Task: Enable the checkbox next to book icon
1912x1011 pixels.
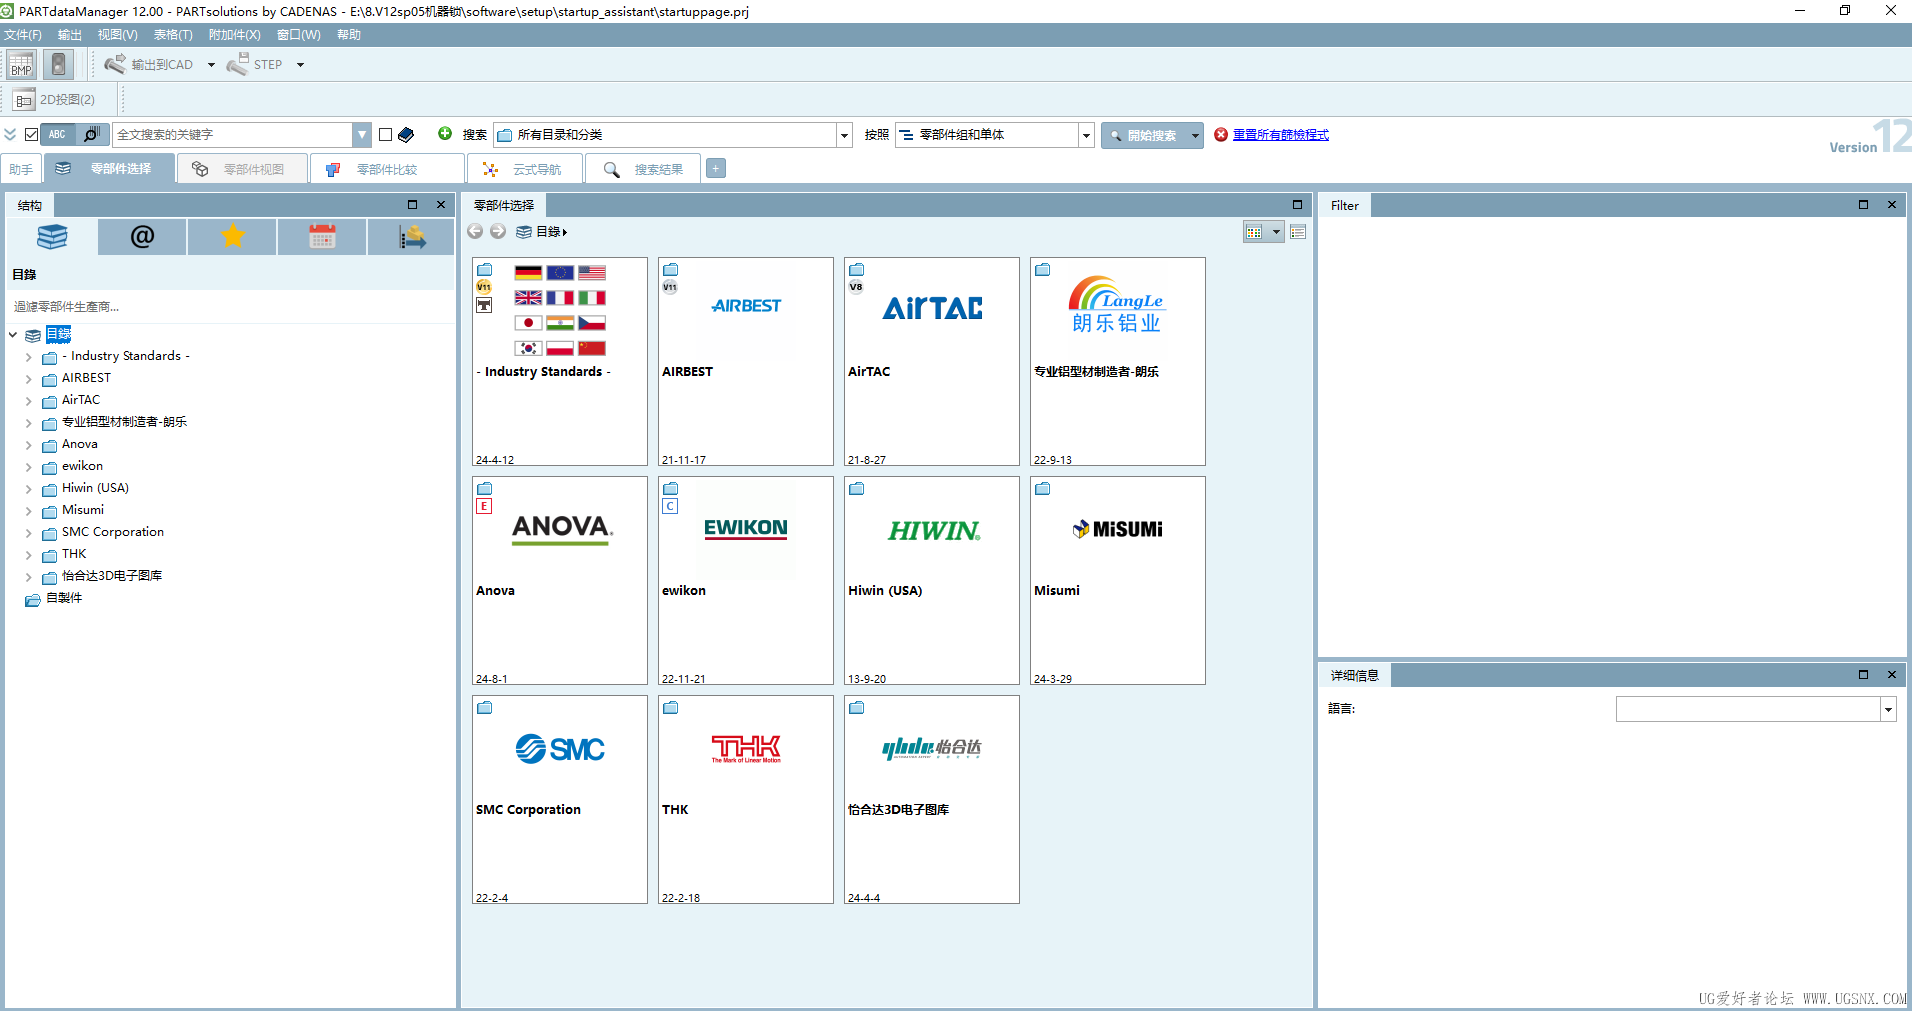Action: coord(385,134)
